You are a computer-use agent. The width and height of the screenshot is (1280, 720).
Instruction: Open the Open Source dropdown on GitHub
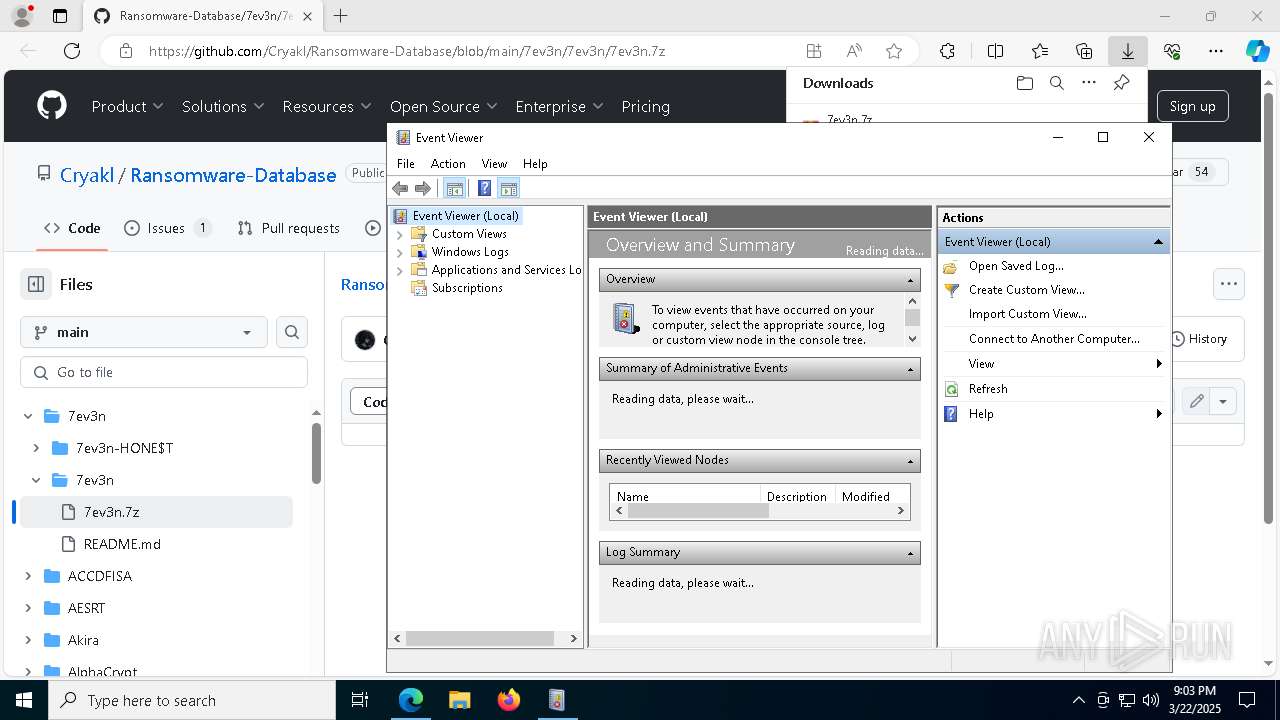443,106
